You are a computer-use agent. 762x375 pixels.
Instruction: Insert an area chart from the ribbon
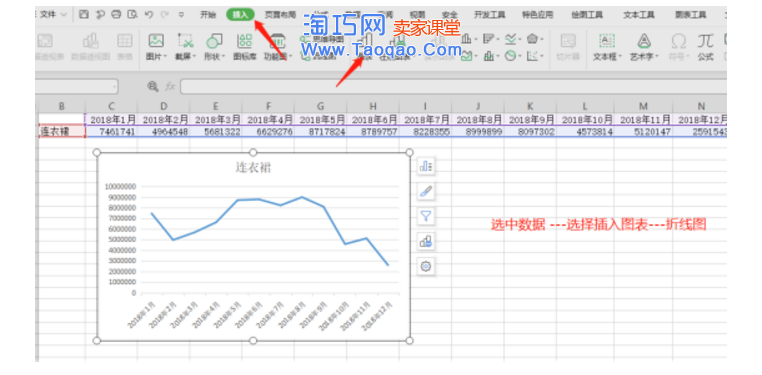tap(467, 56)
